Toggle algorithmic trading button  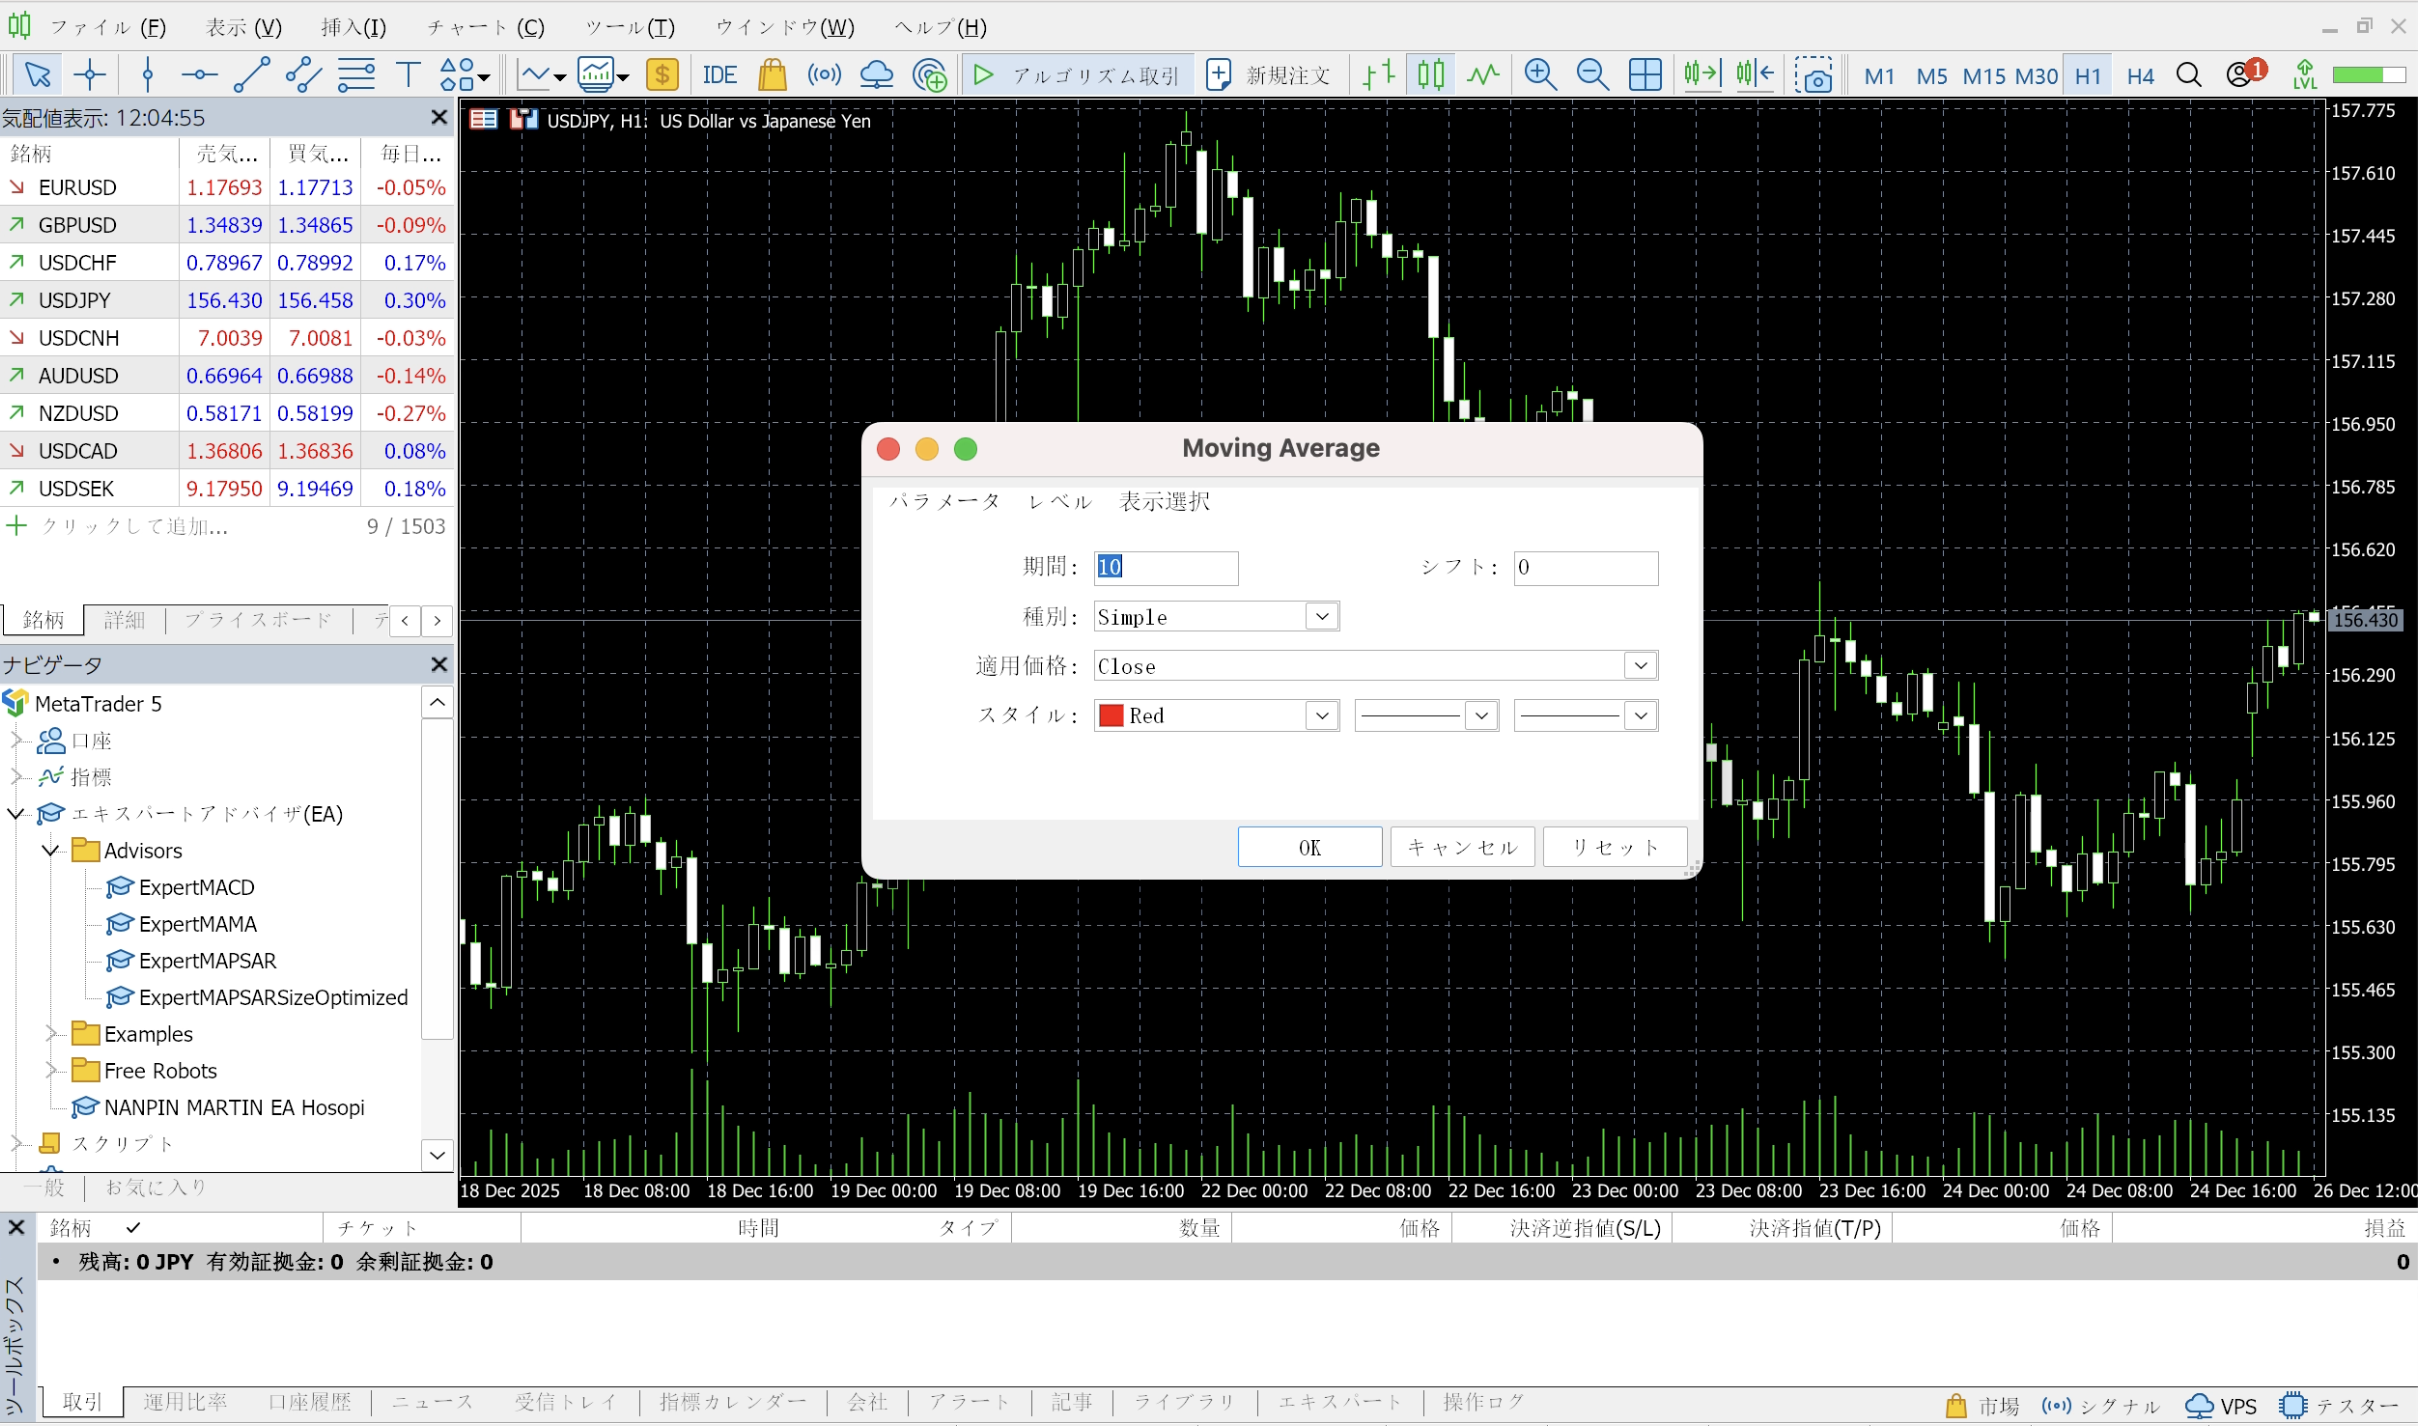pos(1078,75)
